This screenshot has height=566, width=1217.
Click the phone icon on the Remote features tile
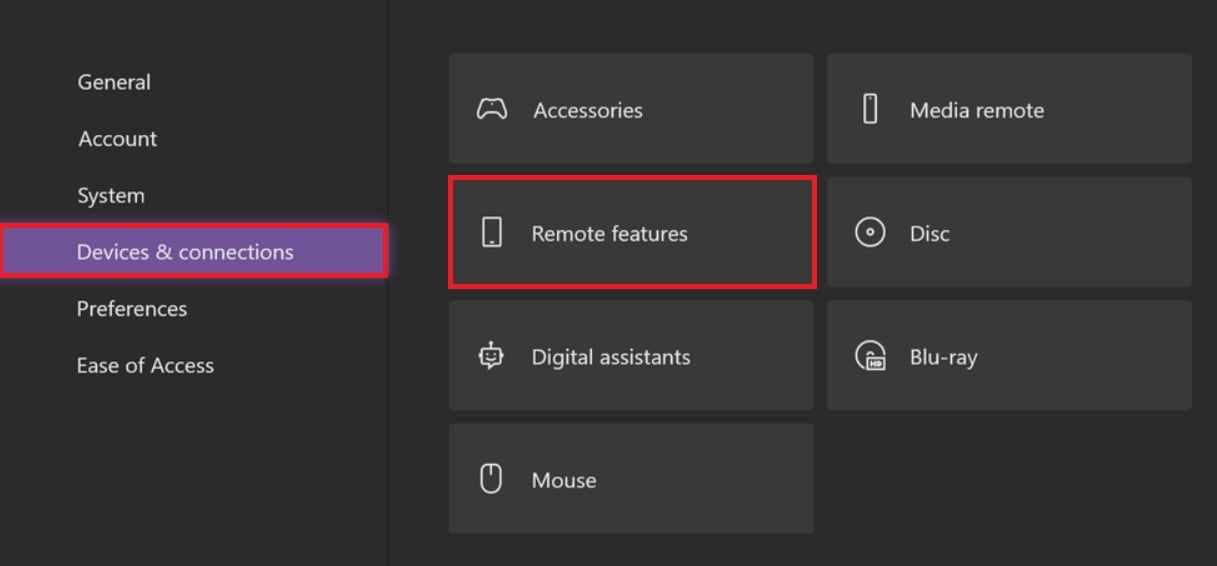[x=491, y=232]
